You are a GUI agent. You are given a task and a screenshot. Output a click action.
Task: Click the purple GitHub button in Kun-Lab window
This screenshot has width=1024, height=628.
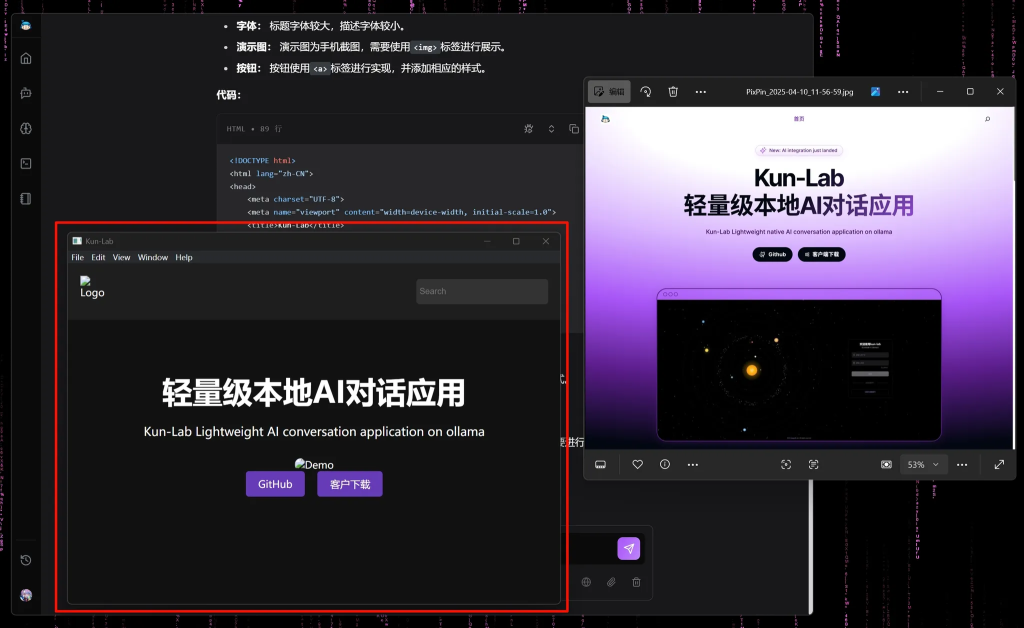pyautogui.click(x=275, y=484)
